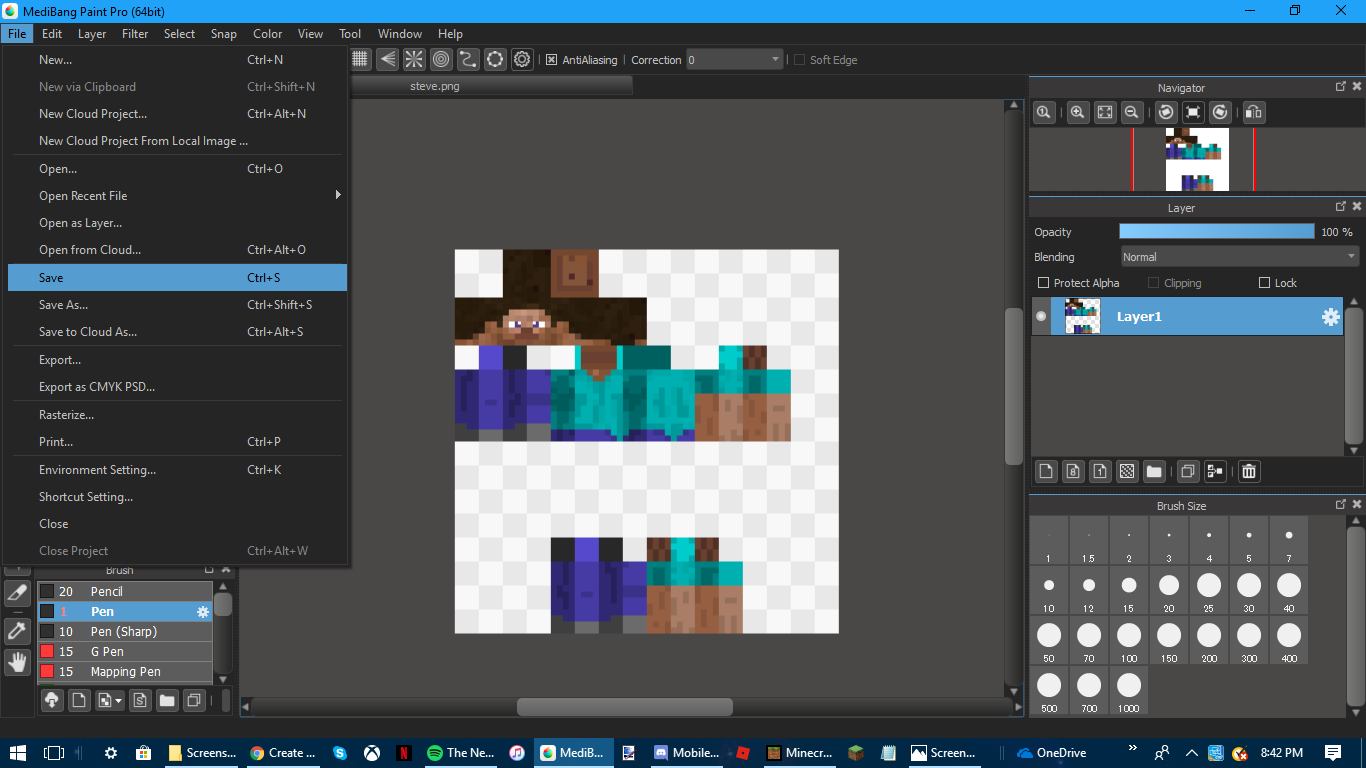1366x768 pixels.
Task: Select brush size 25 preset
Action: [1208, 592]
